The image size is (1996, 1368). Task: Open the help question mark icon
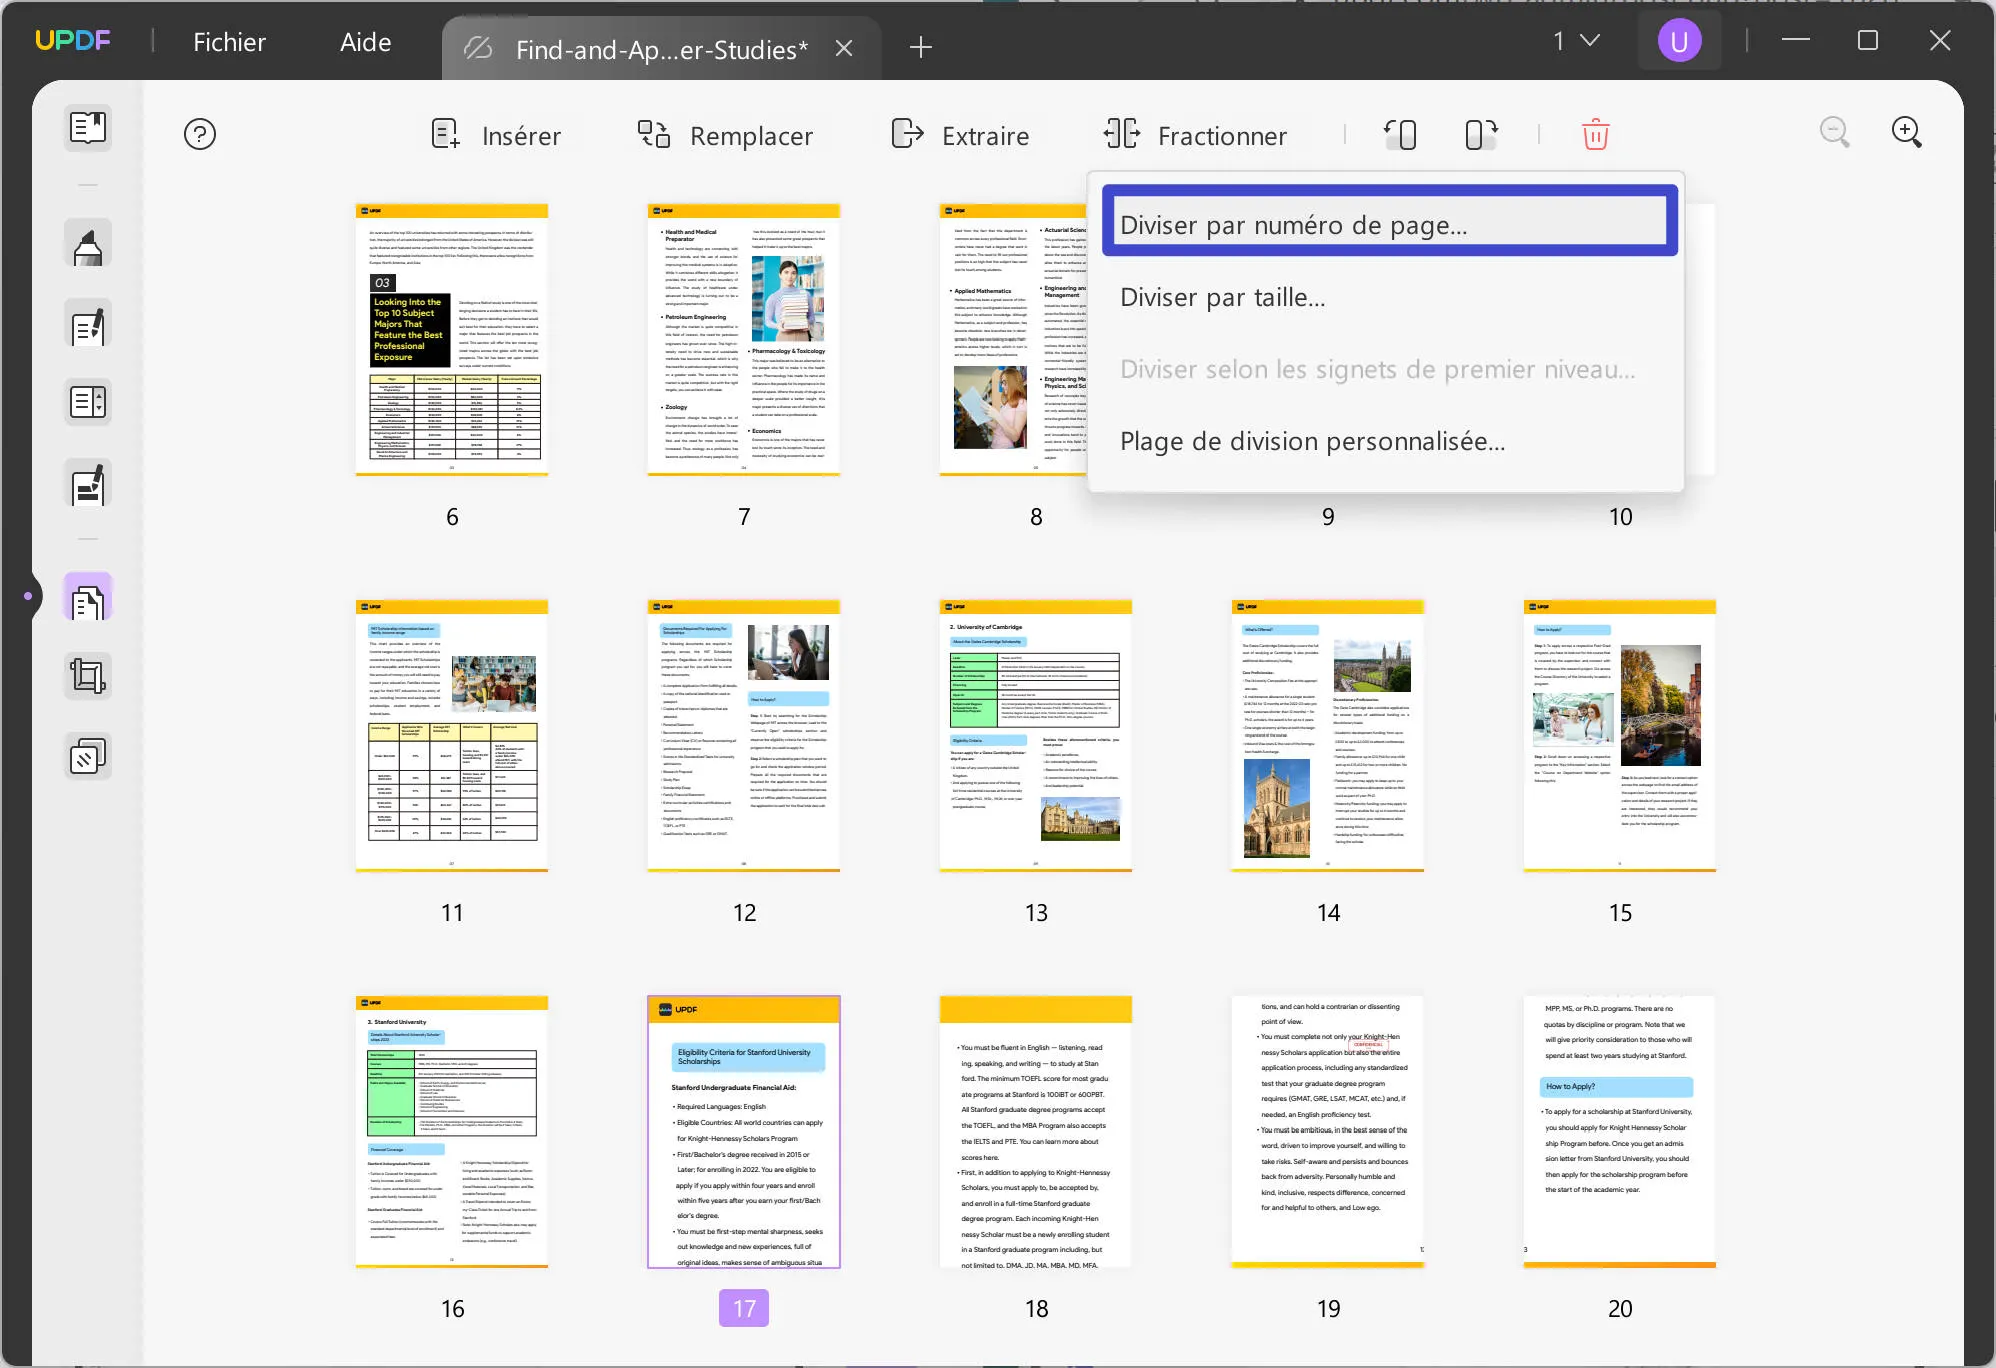click(200, 133)
